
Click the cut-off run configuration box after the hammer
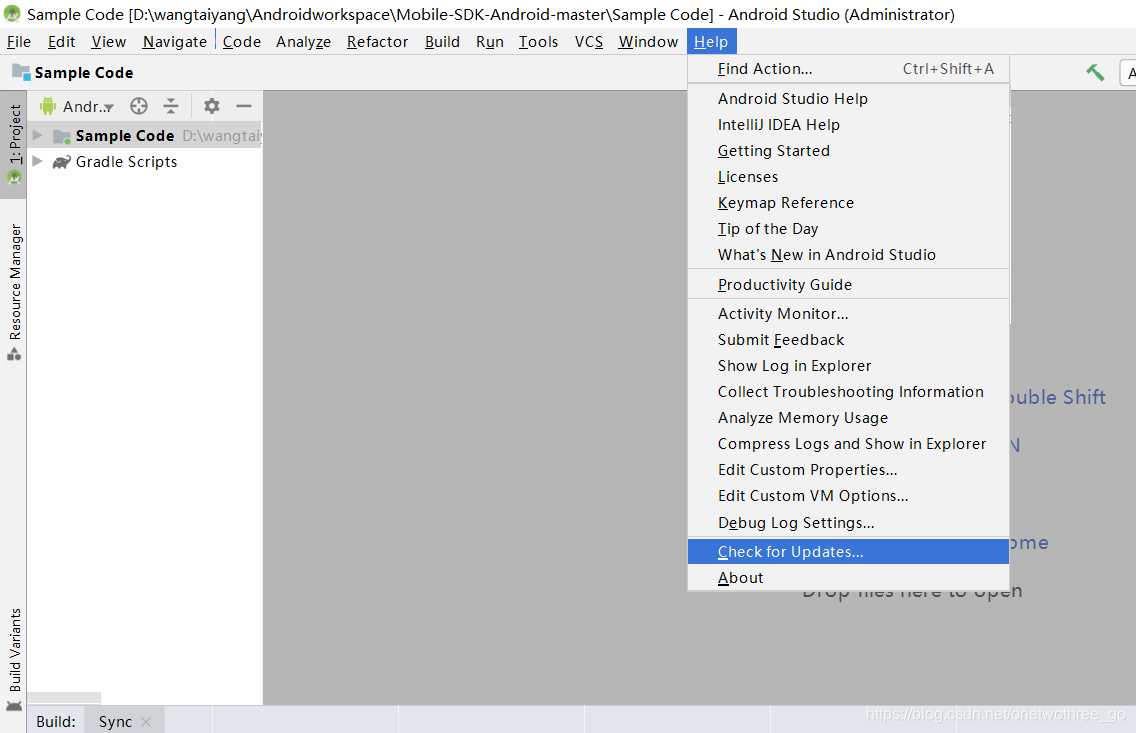point(1128,73)
